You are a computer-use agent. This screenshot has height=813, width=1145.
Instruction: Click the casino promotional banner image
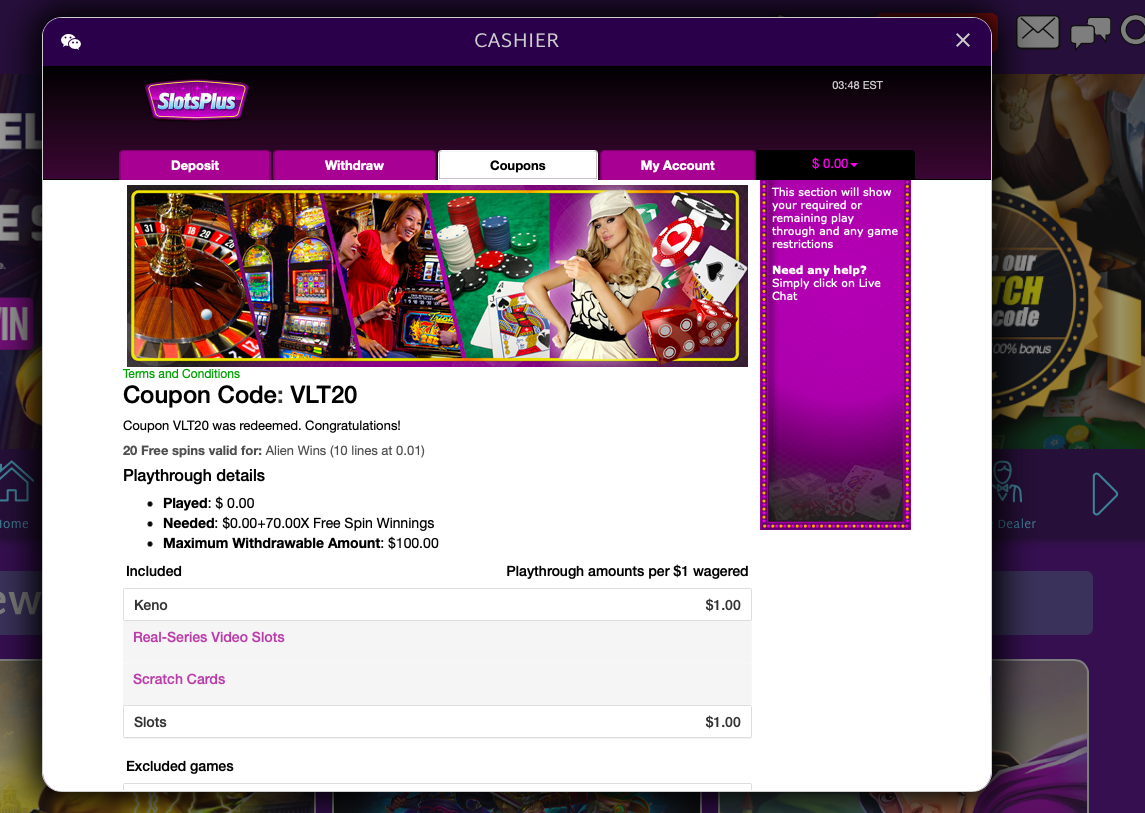pos(437,276)
